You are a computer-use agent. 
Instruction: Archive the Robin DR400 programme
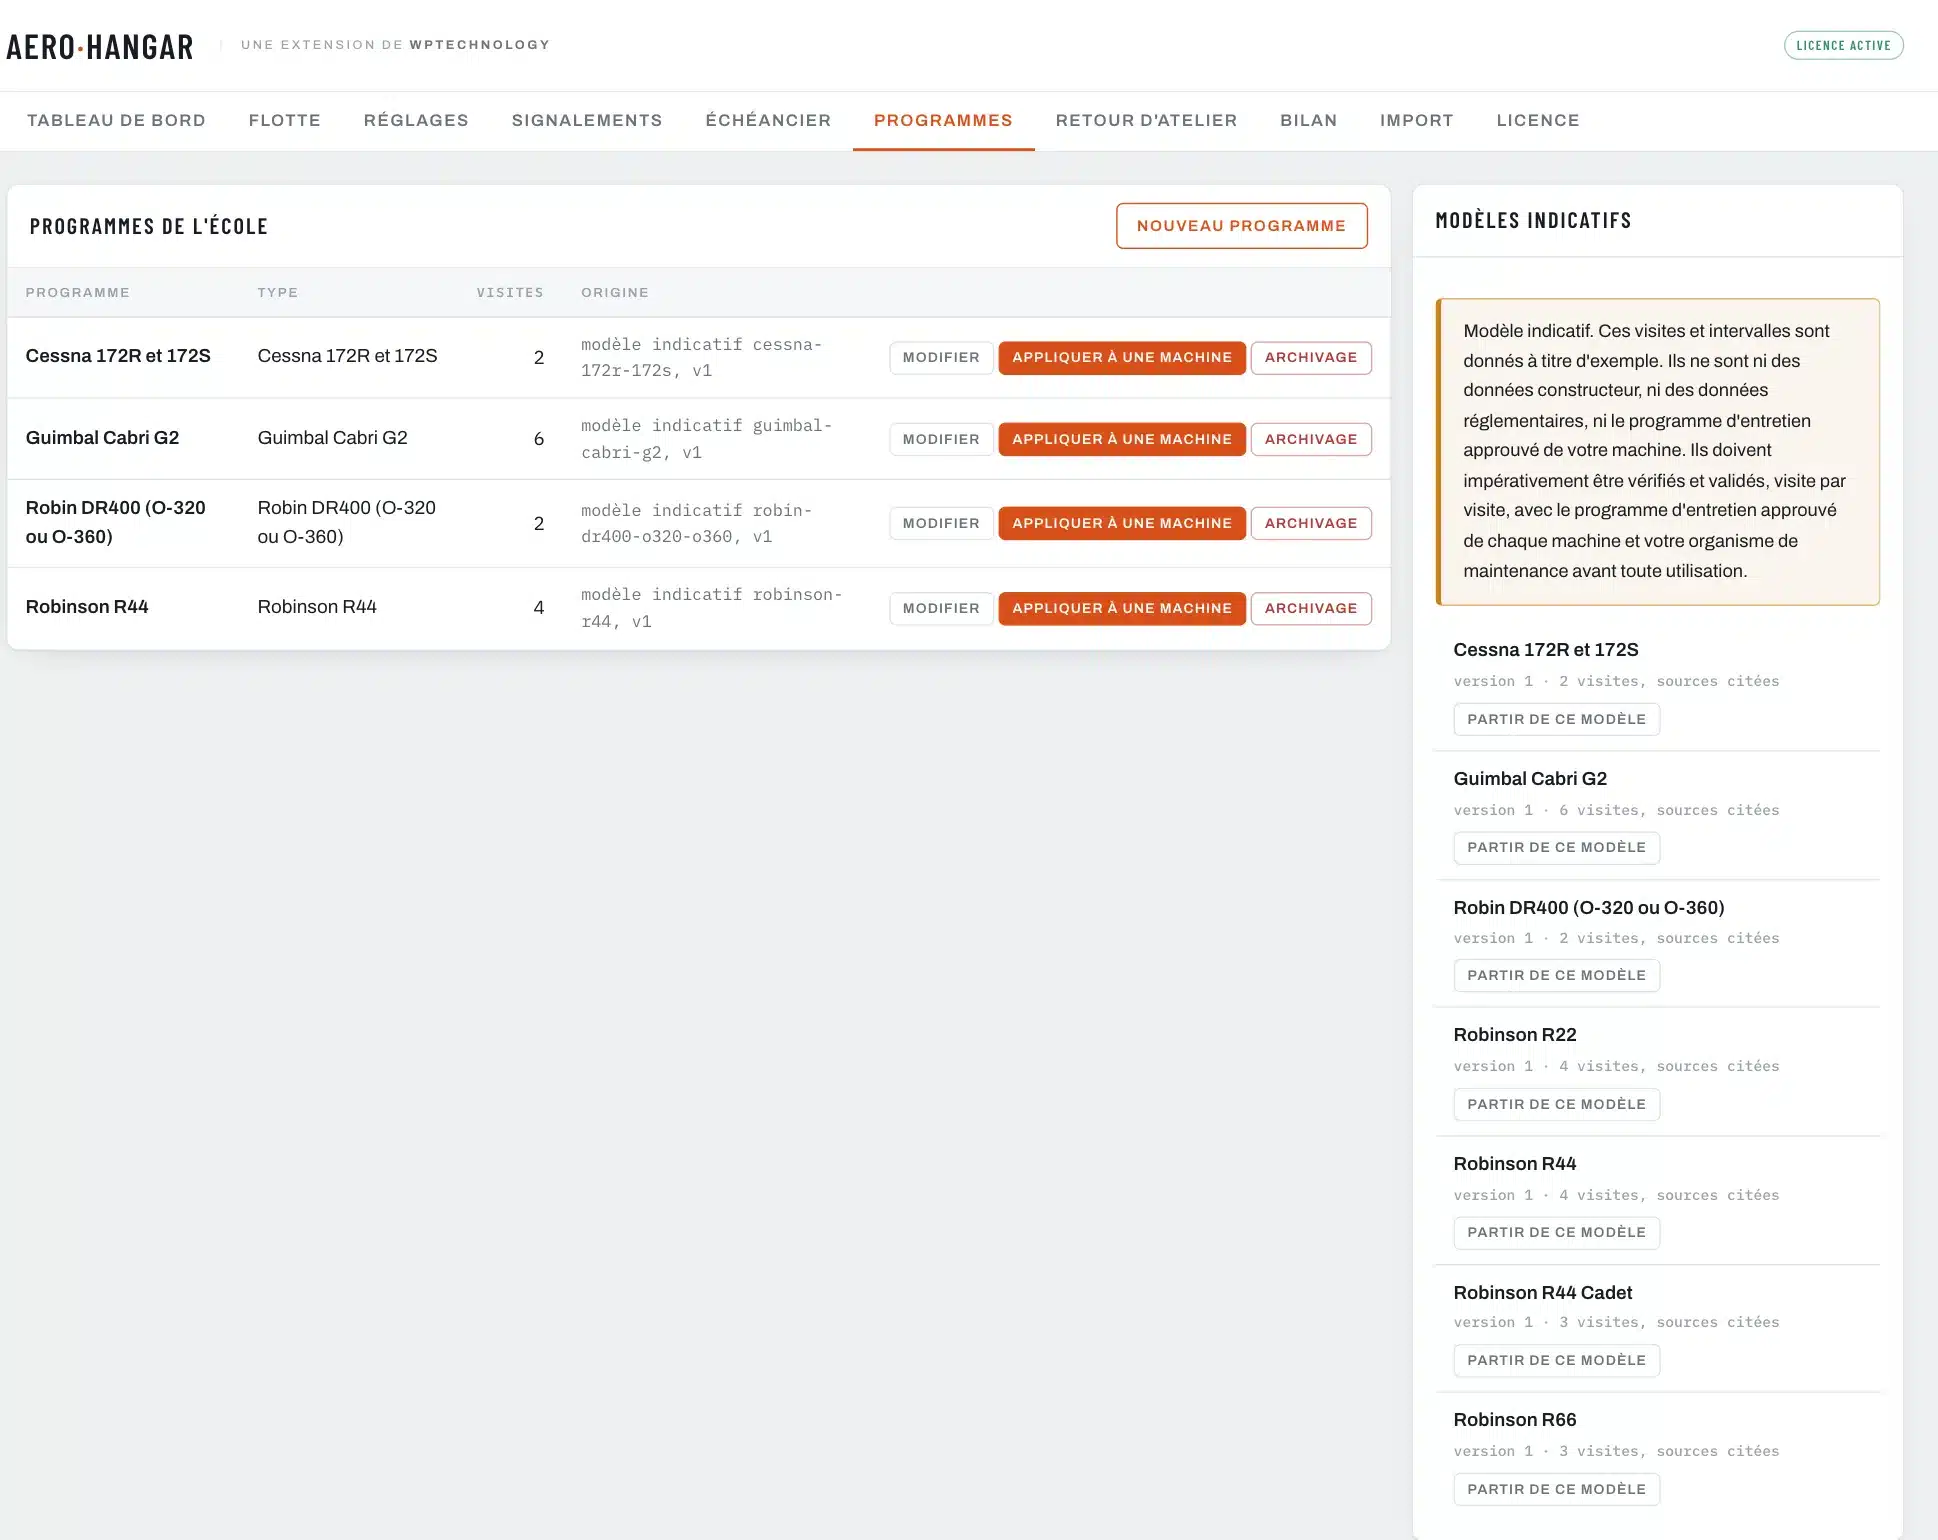1311,523
